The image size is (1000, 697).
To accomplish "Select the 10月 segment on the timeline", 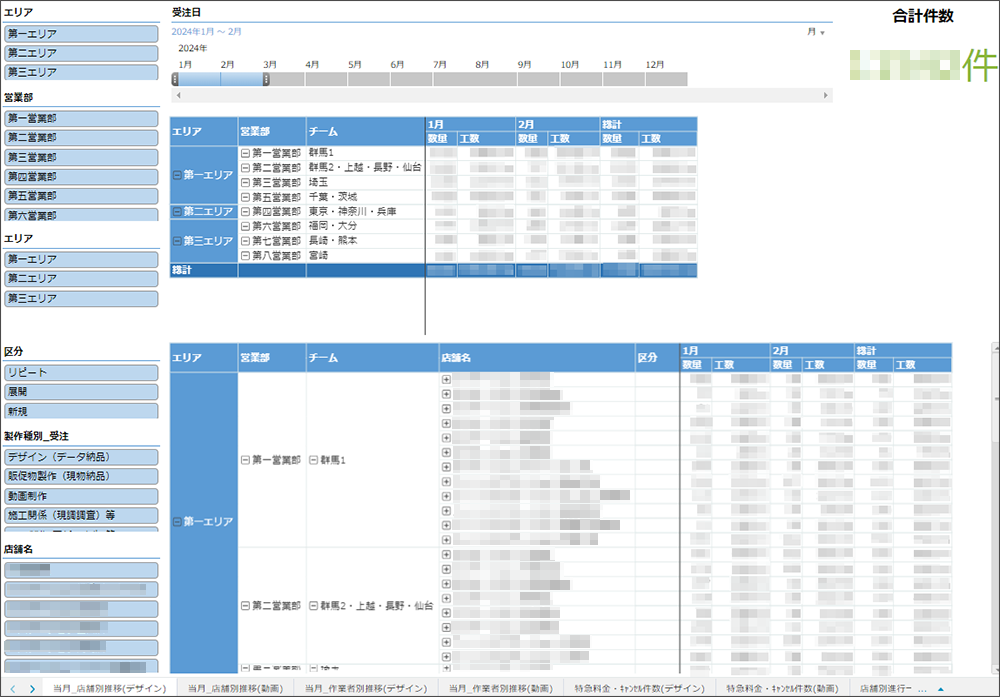I will tap(581, 79).
